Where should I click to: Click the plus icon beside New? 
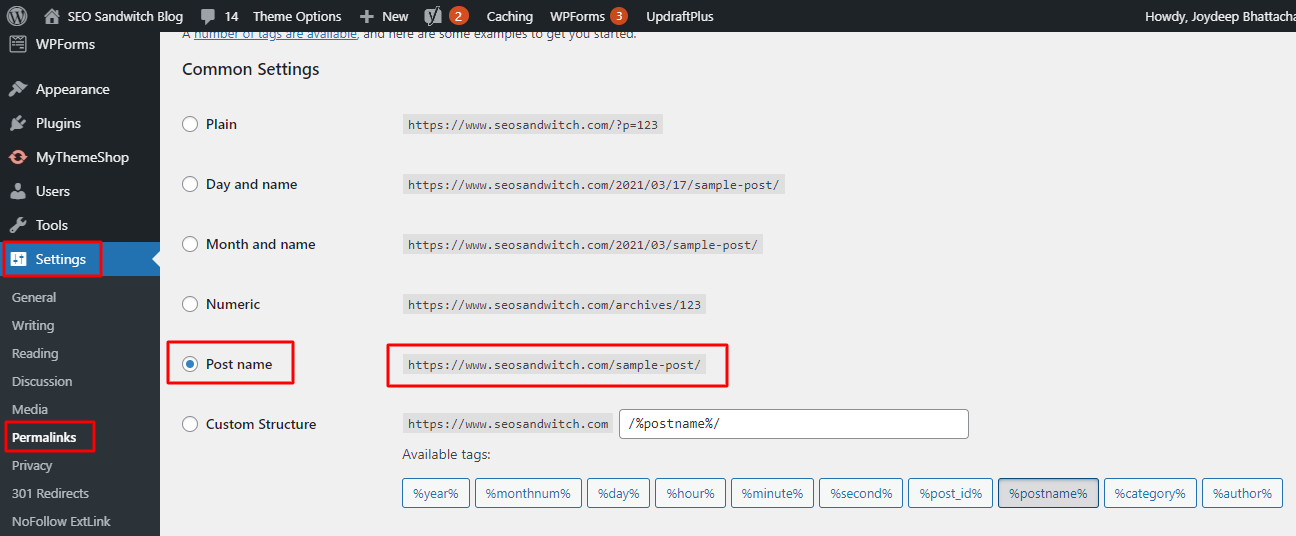pyautogui.click(x=366, y=16)
